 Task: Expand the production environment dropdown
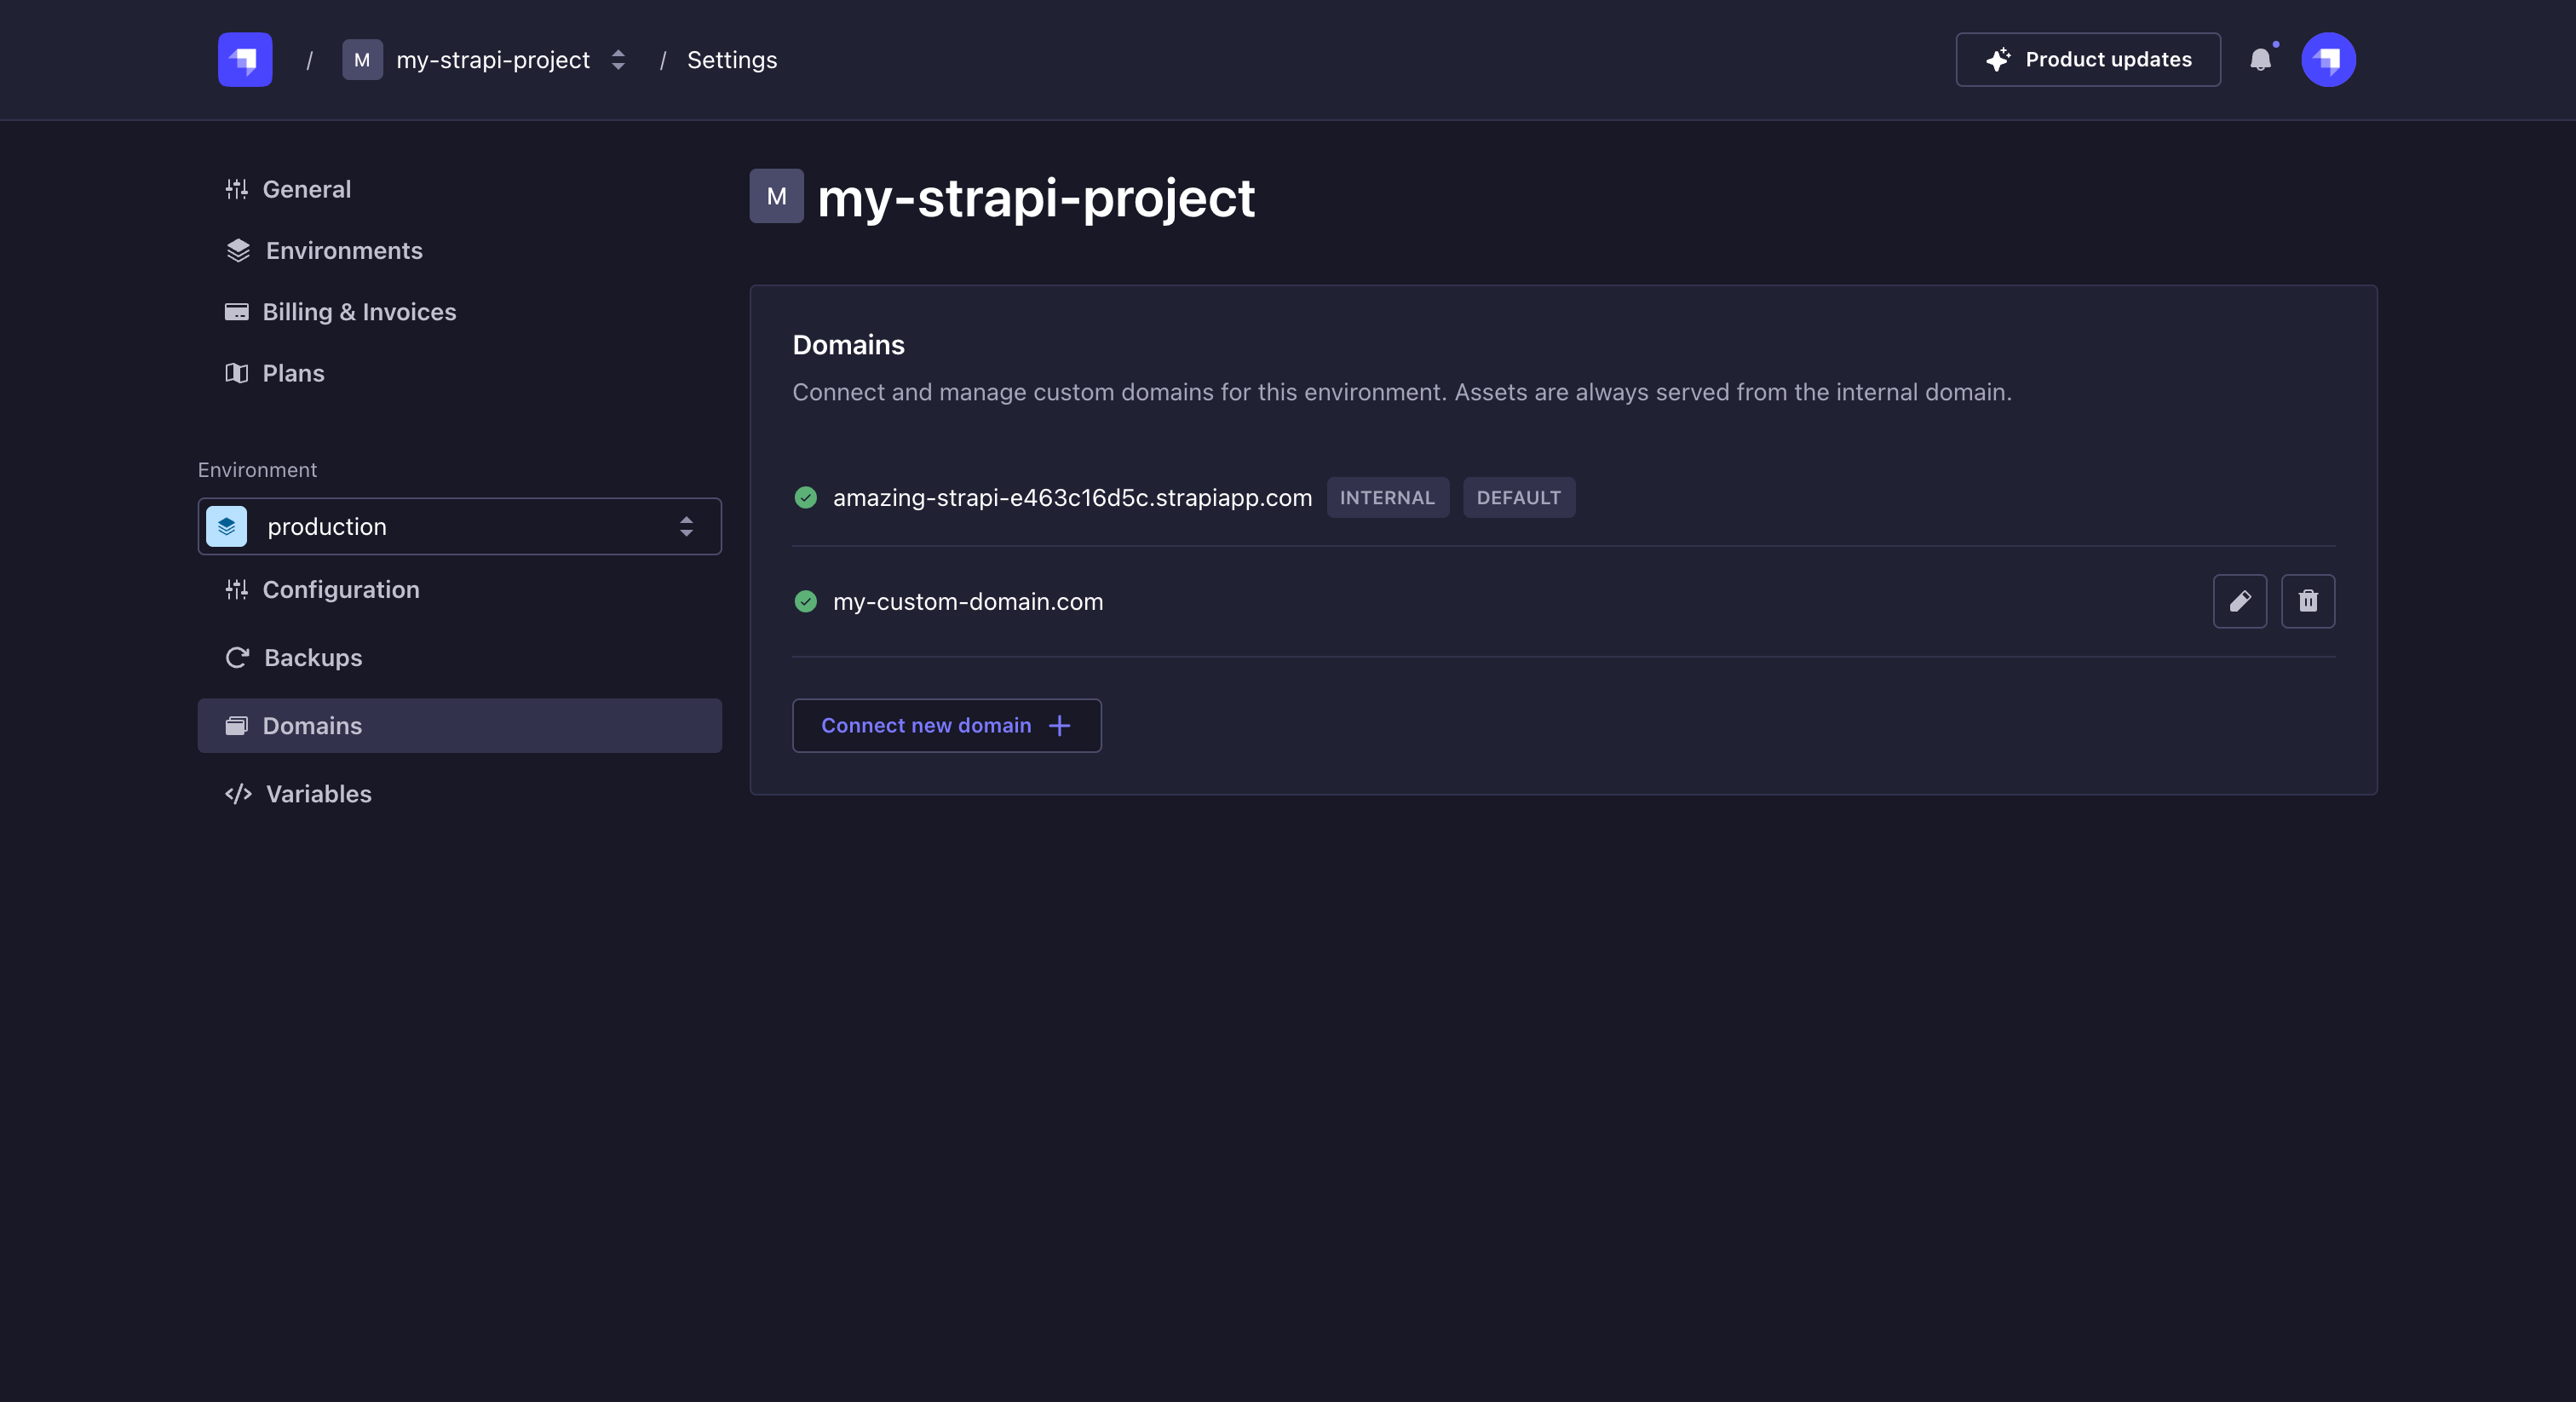click(x=459, y=526)
